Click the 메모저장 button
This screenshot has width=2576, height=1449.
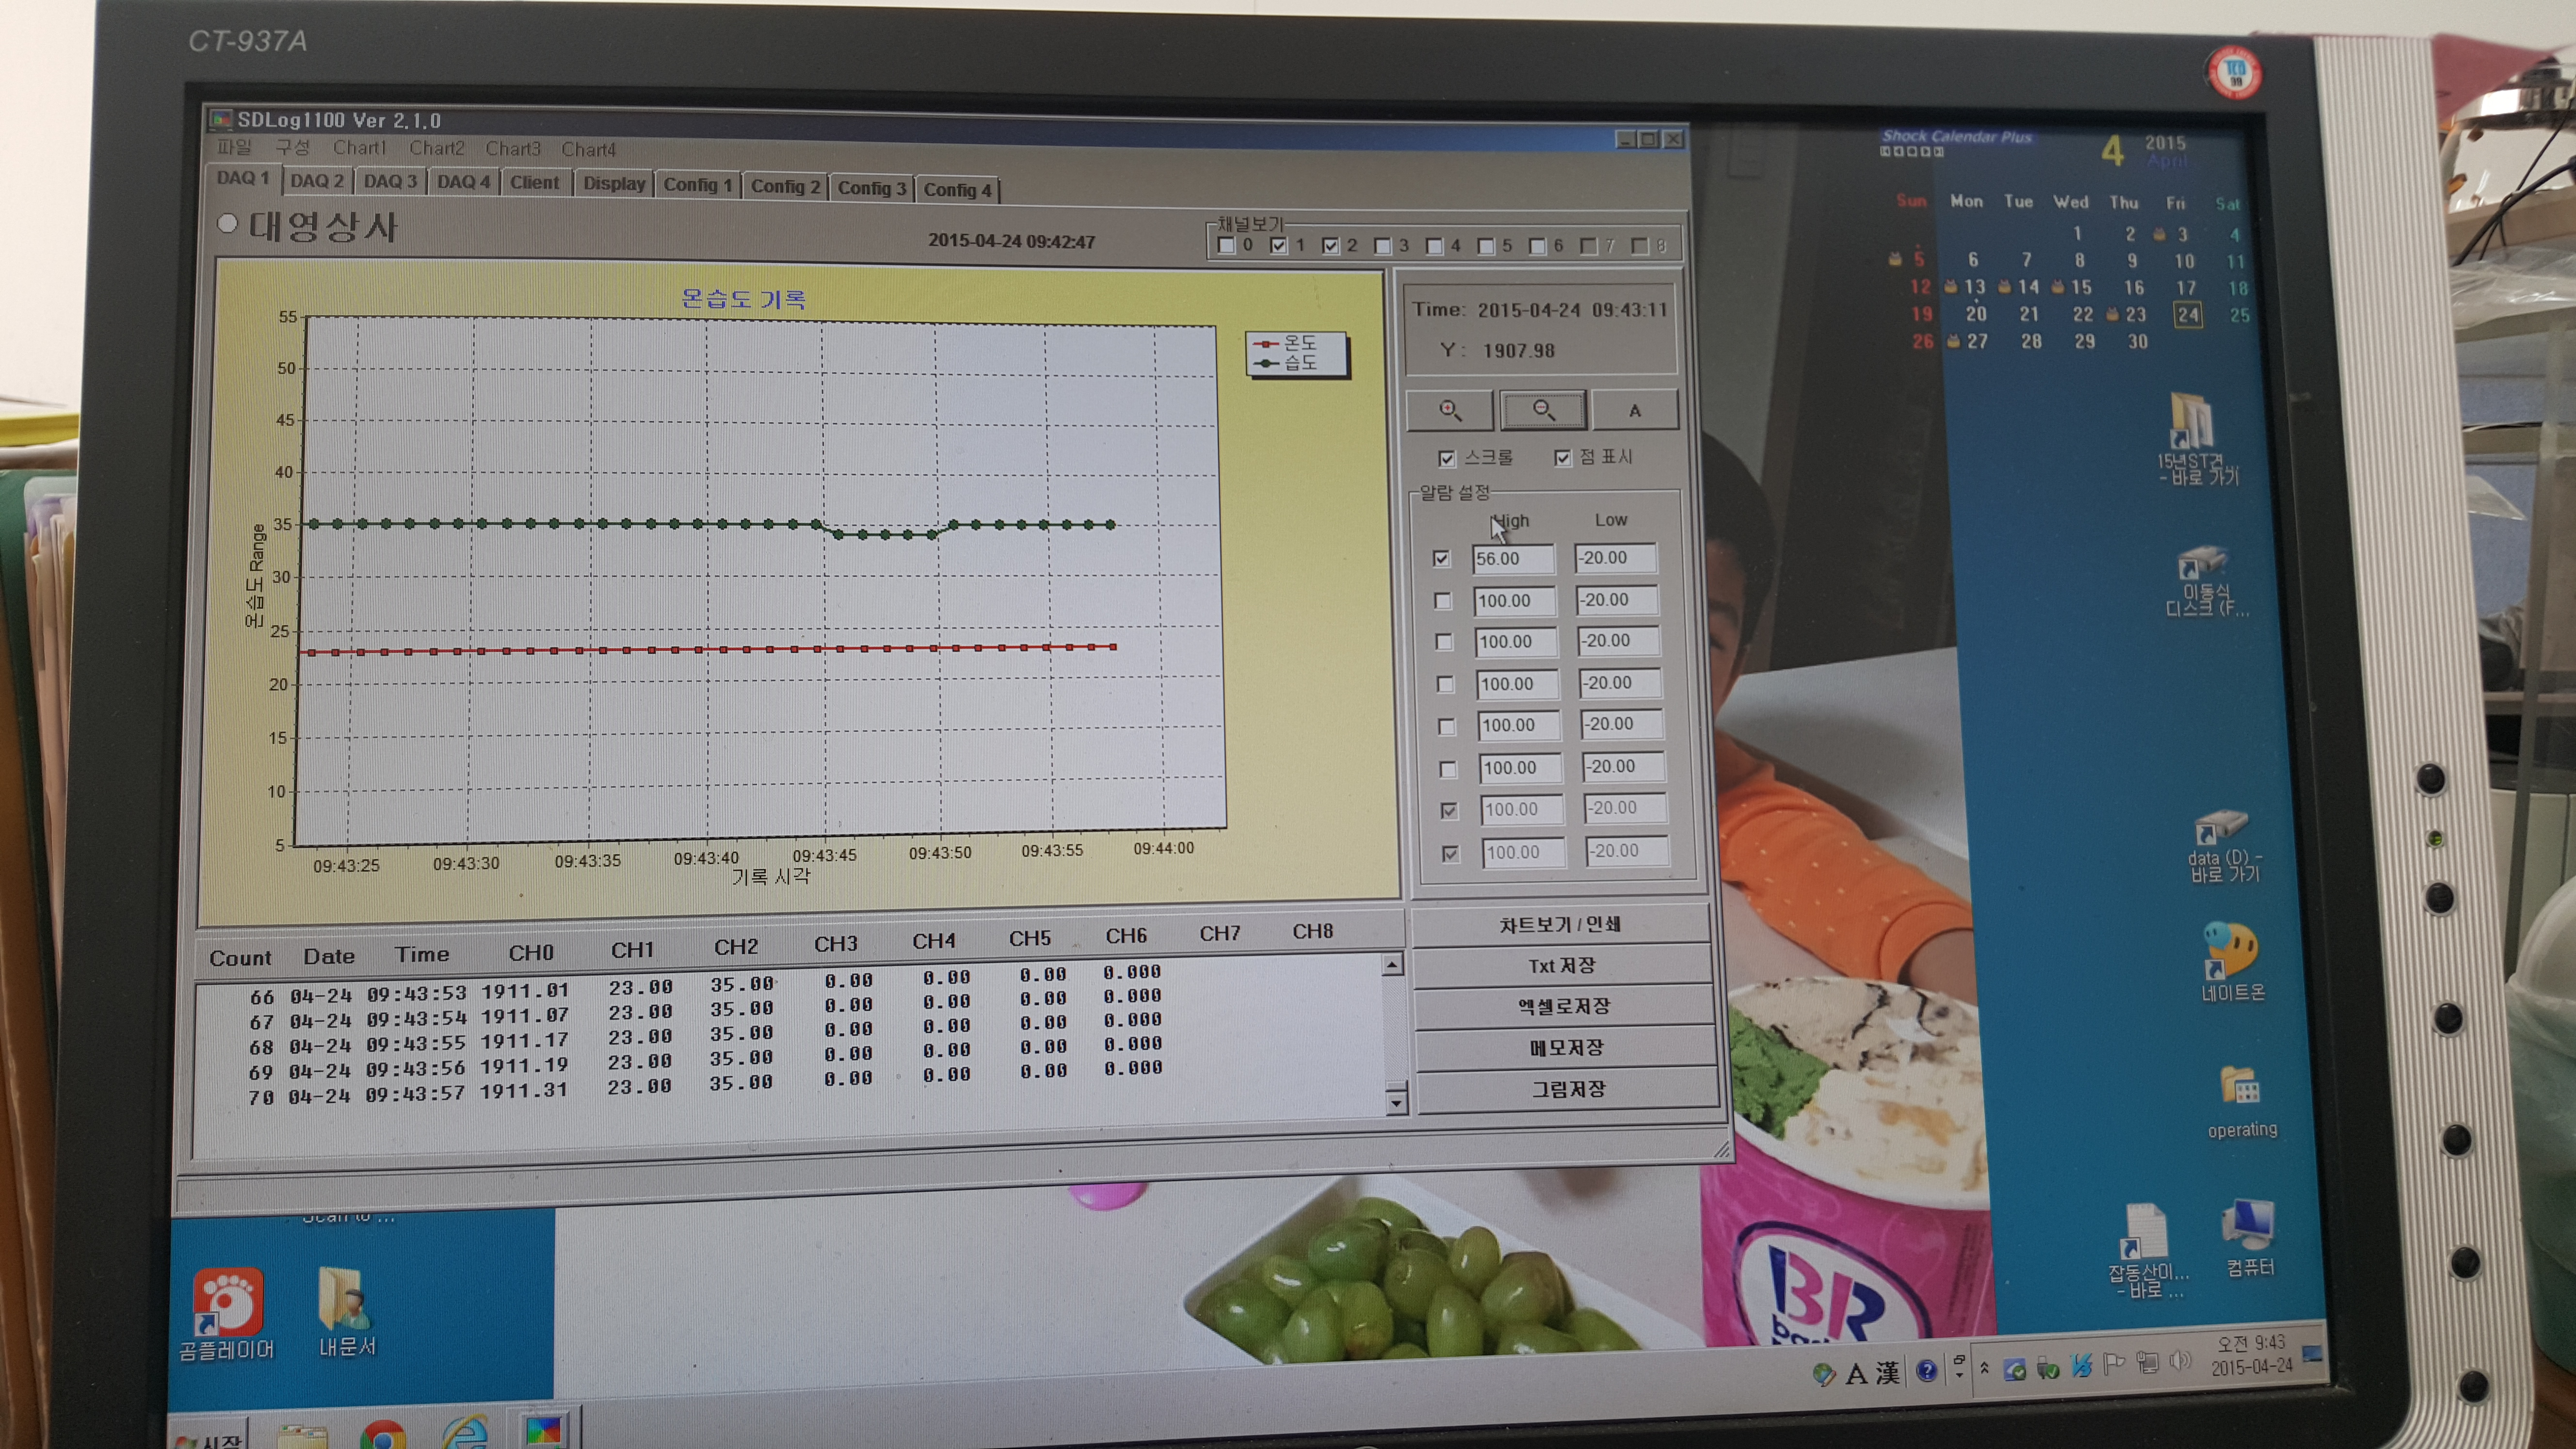click(x=1566, y=1047)
